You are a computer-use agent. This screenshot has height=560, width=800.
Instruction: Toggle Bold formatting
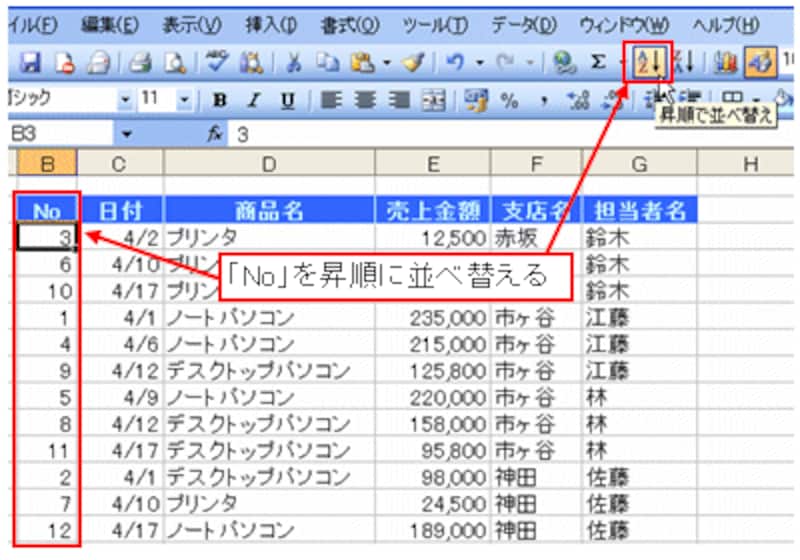220,100
